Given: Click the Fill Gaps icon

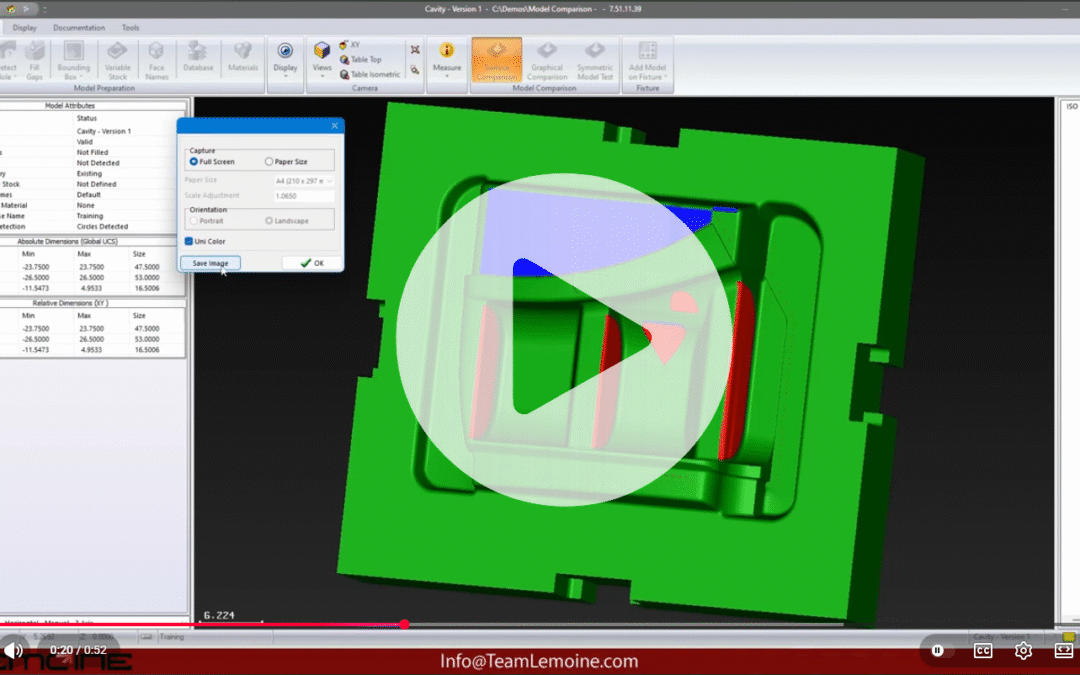Looking at the screenshot, I should click(x=35, y=61).
